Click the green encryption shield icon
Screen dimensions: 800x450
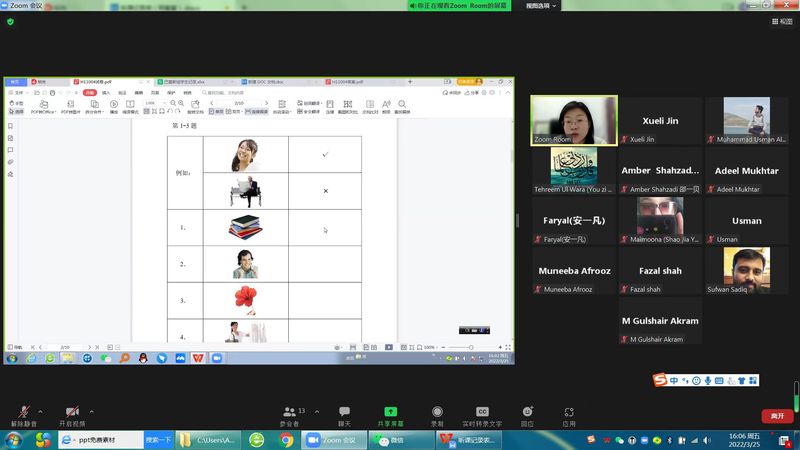11,21
